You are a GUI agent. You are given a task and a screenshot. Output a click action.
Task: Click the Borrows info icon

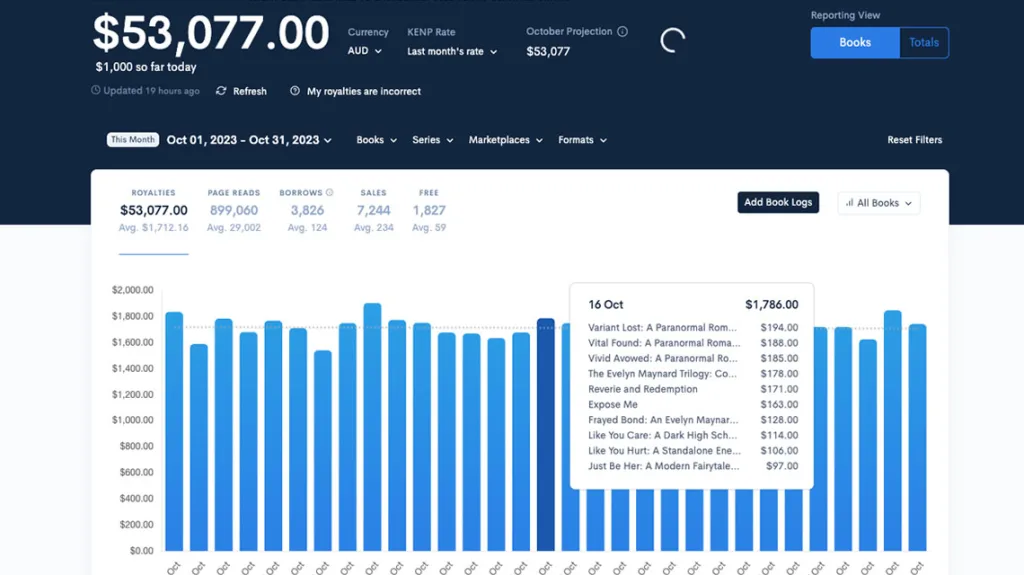click(x=329, y=193)
